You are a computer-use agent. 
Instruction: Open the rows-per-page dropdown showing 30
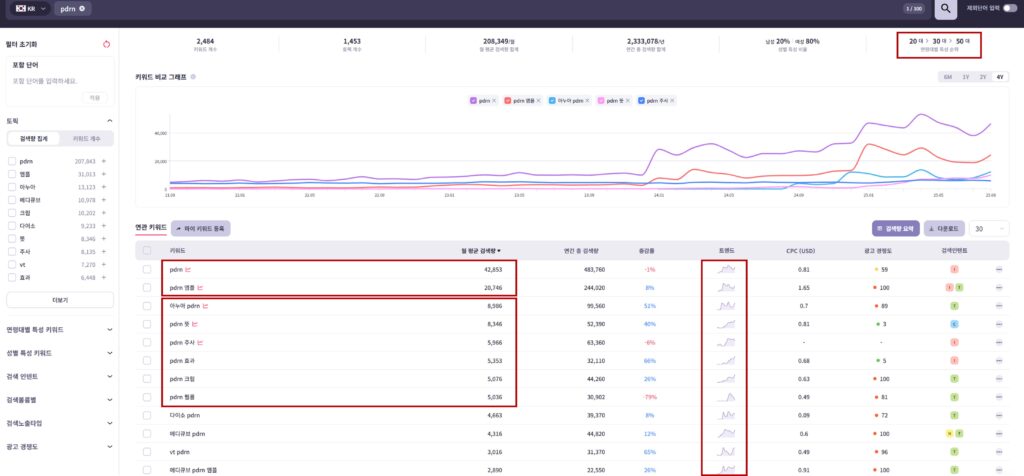[x=989, y=228]
